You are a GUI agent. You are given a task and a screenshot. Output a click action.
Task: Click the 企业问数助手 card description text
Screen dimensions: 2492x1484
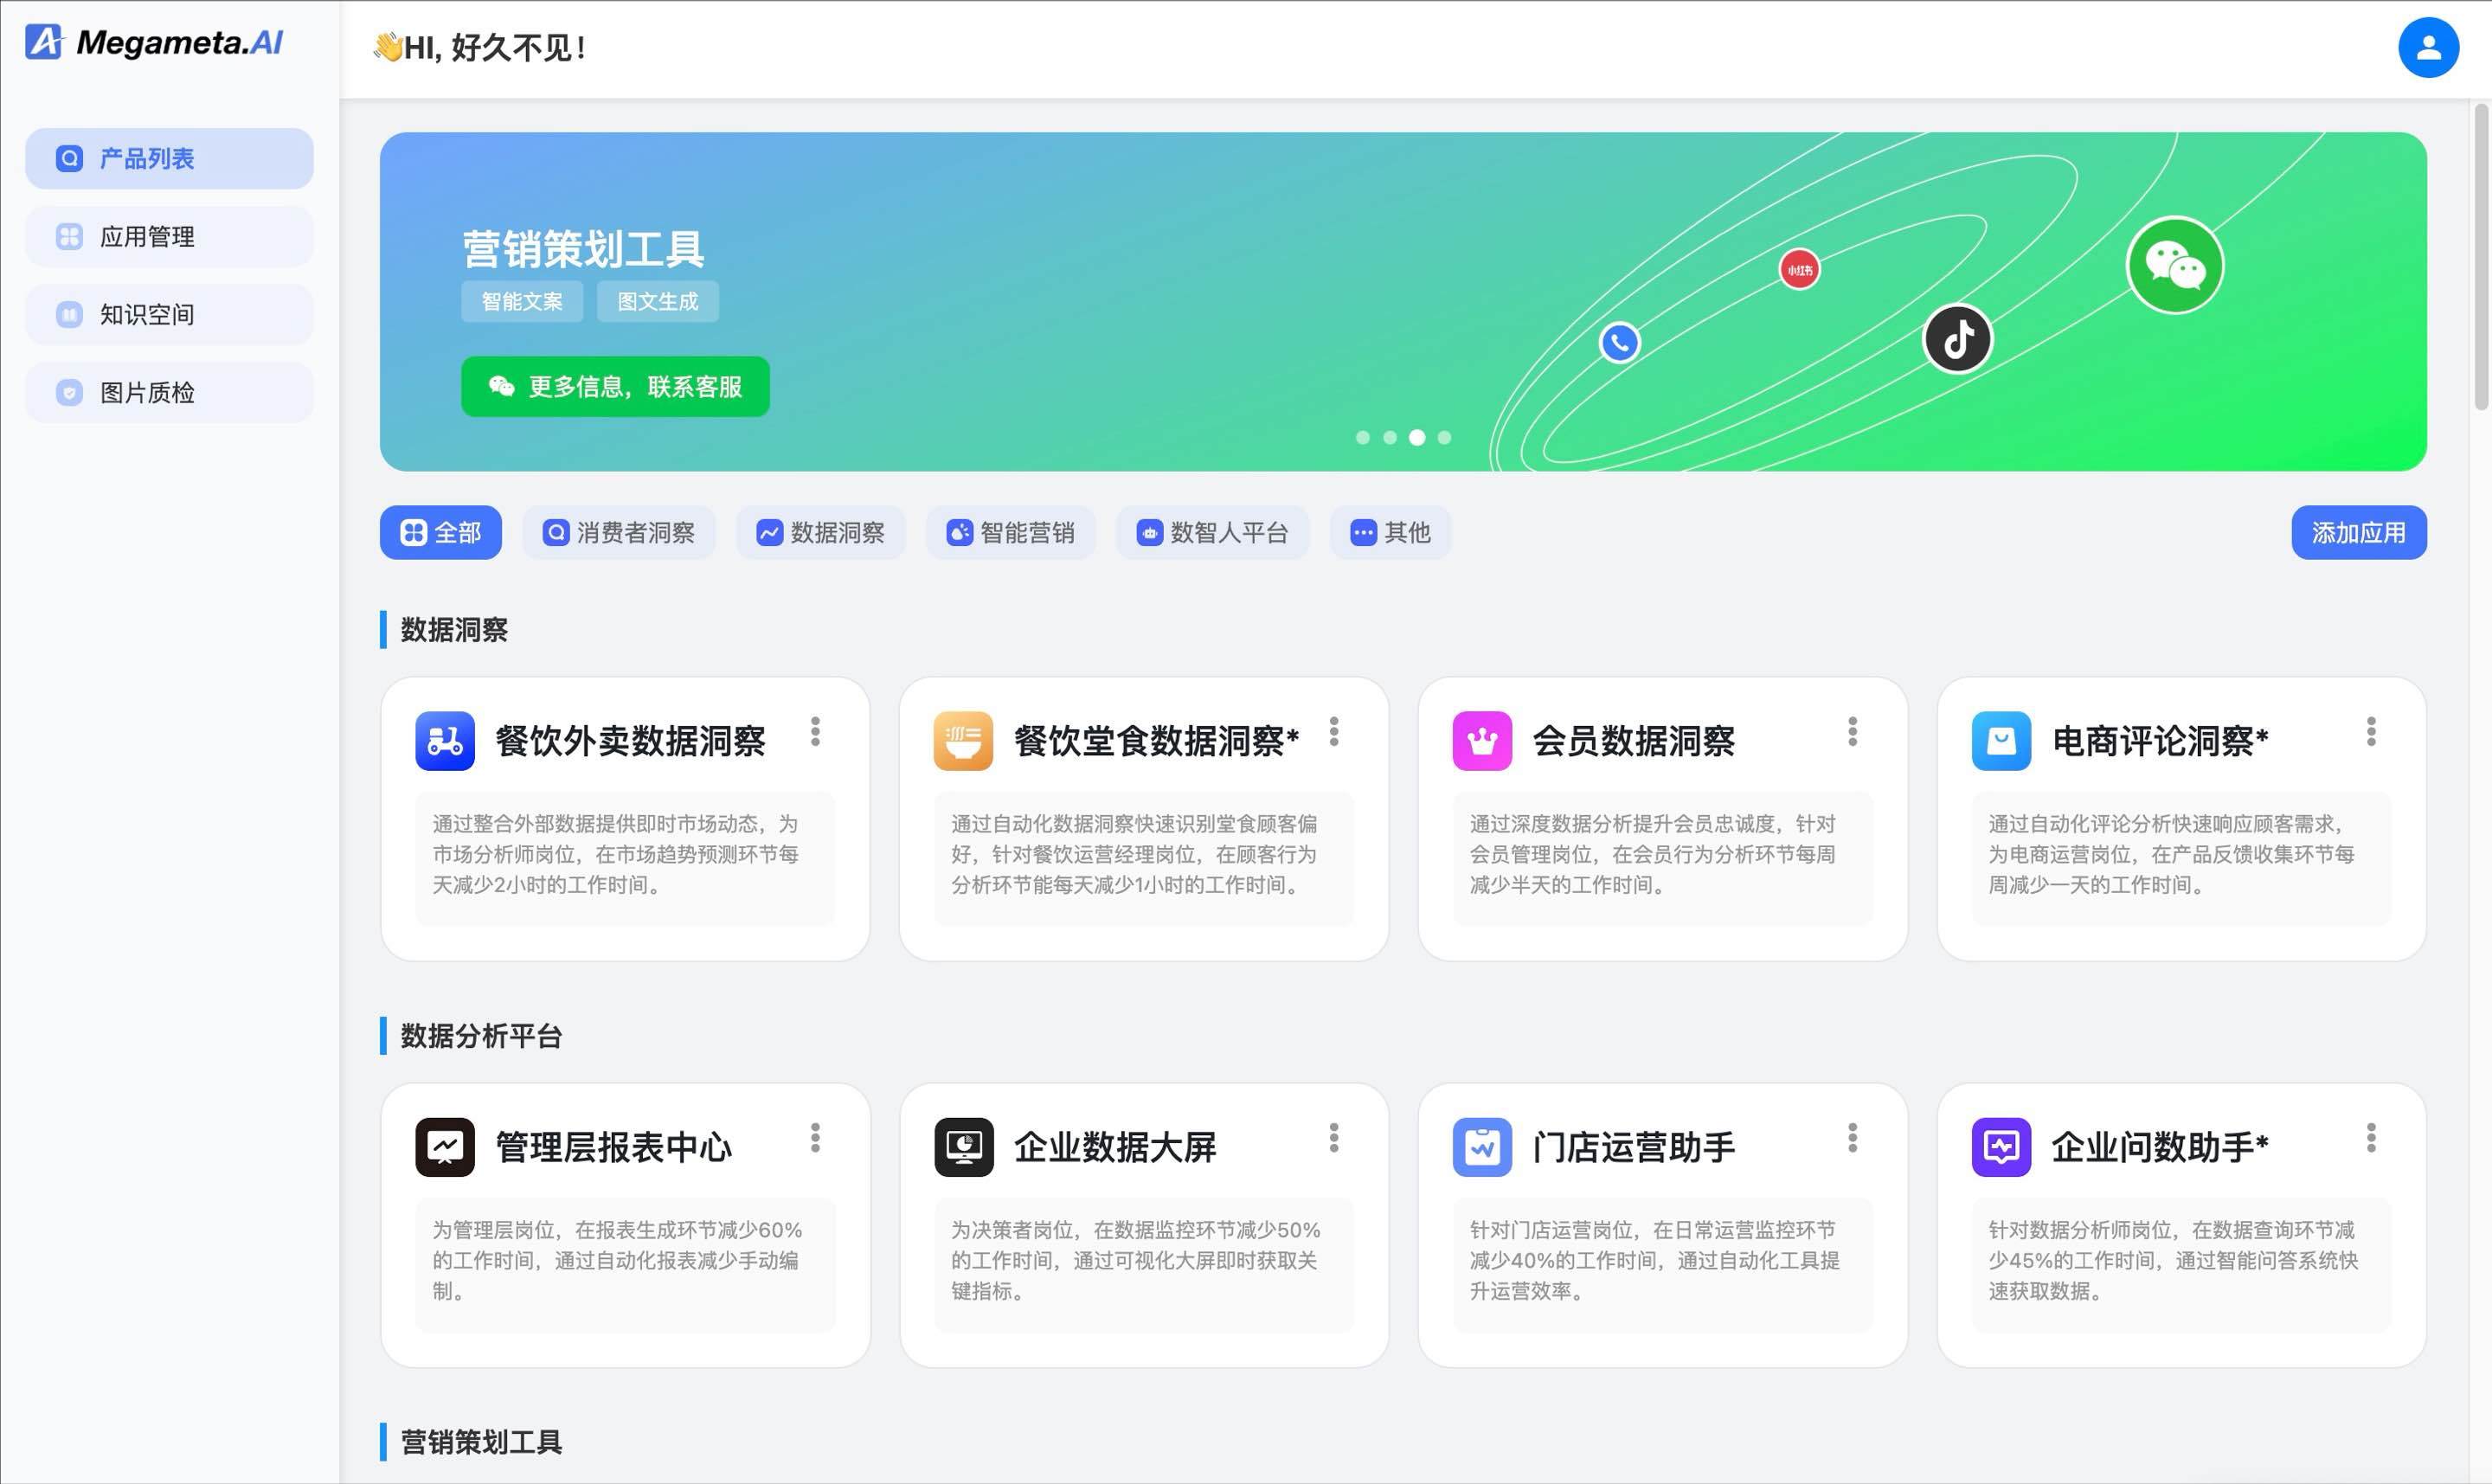pyautogui.click(x=2173, y=1260)
